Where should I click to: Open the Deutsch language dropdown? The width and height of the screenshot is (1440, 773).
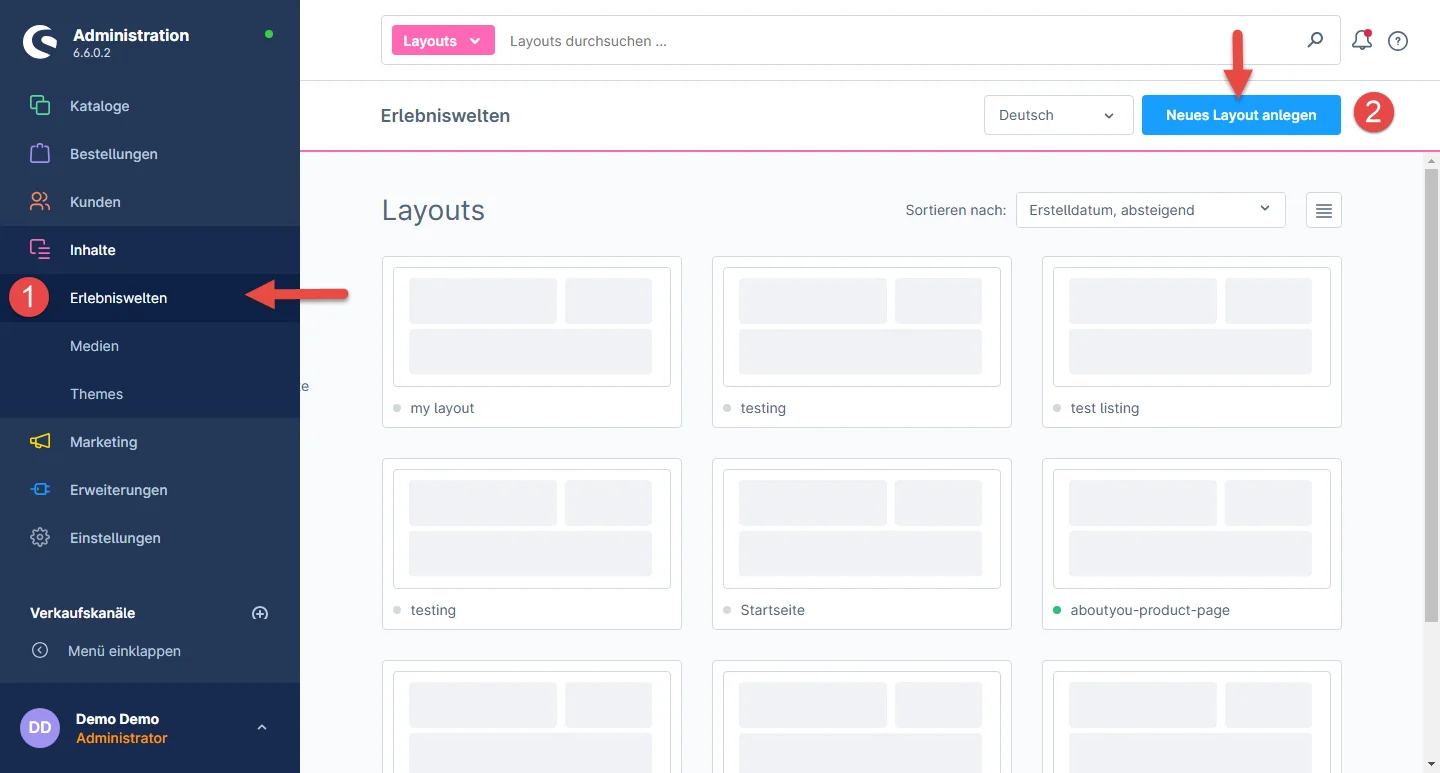pyautogui.click(x=1058, y=115)
